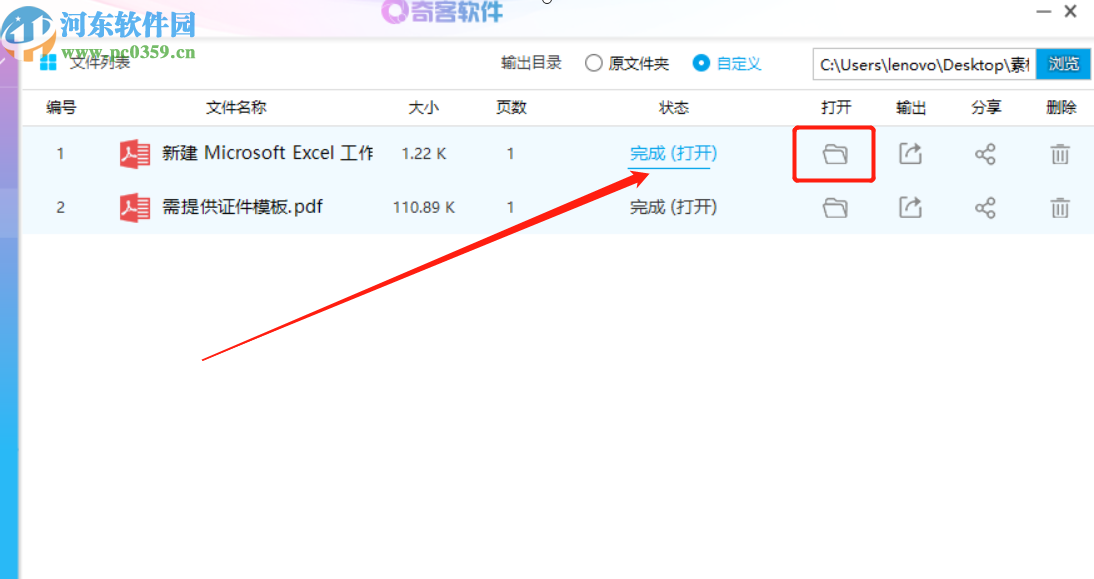Image resolution: width=1094 pixels, height=579 pixels.
Task: Open completed file via 完成 (打开) in row 1
Action: (673, 153)
